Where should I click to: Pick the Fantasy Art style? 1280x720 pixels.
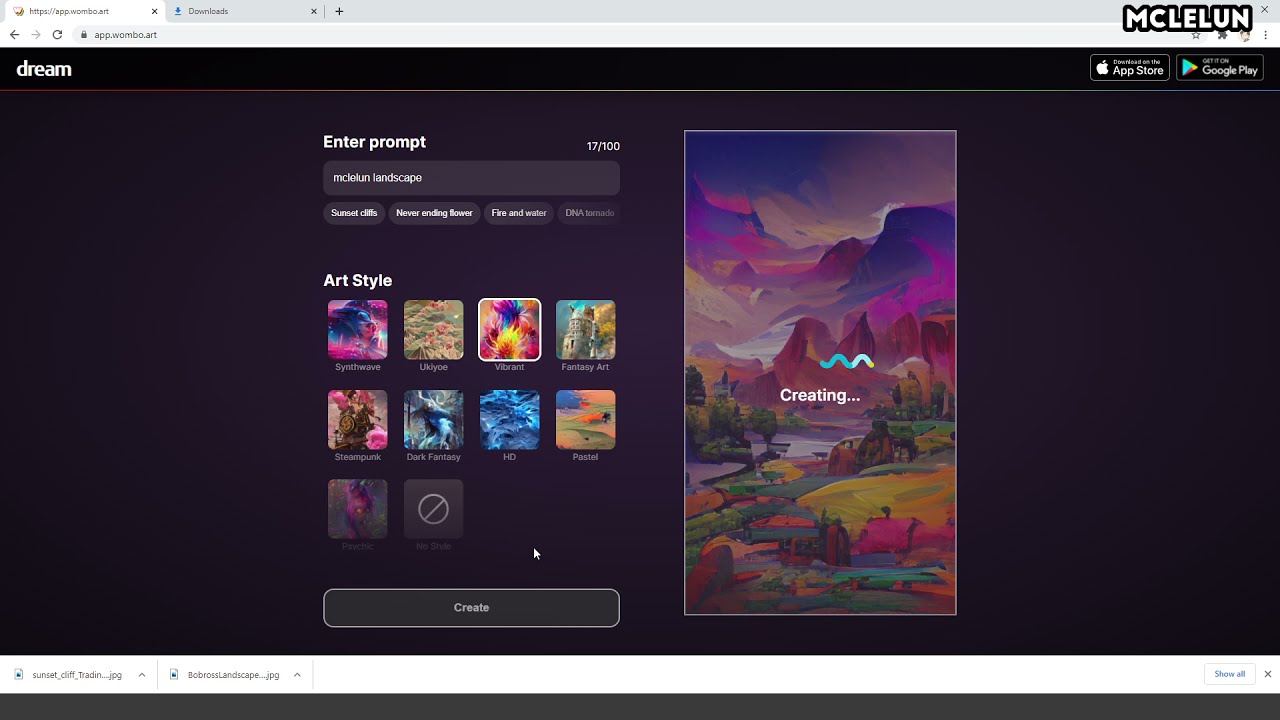[585, 330]
